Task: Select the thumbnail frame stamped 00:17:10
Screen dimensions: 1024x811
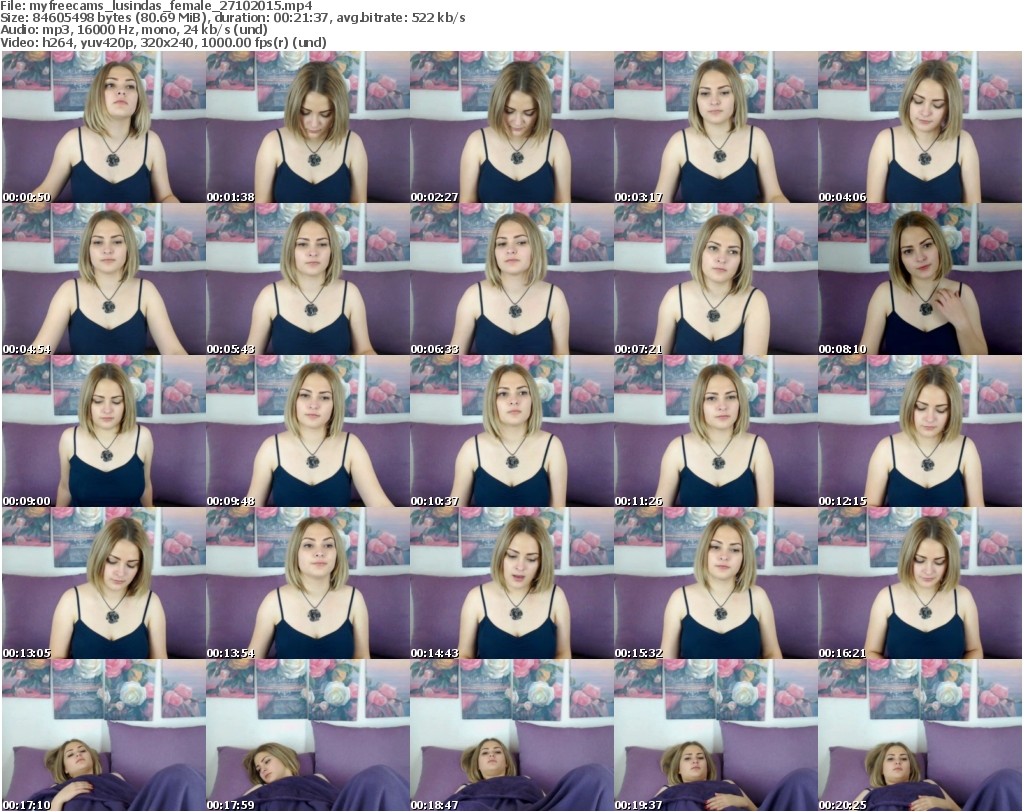Action: click(104, 735)
